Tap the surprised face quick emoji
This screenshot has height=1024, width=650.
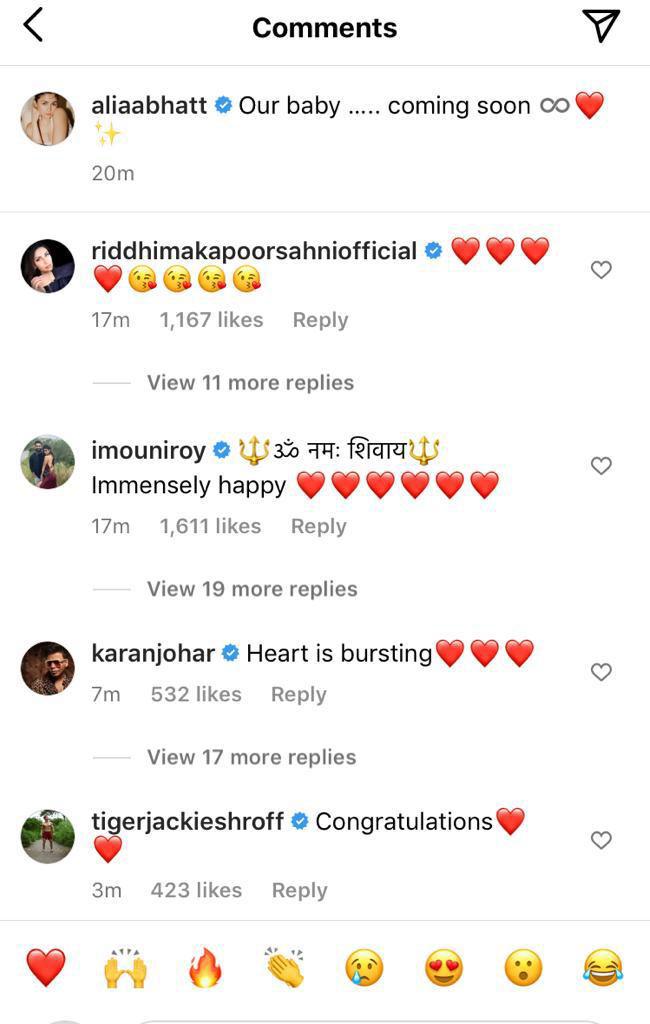(x=523, y=967)
